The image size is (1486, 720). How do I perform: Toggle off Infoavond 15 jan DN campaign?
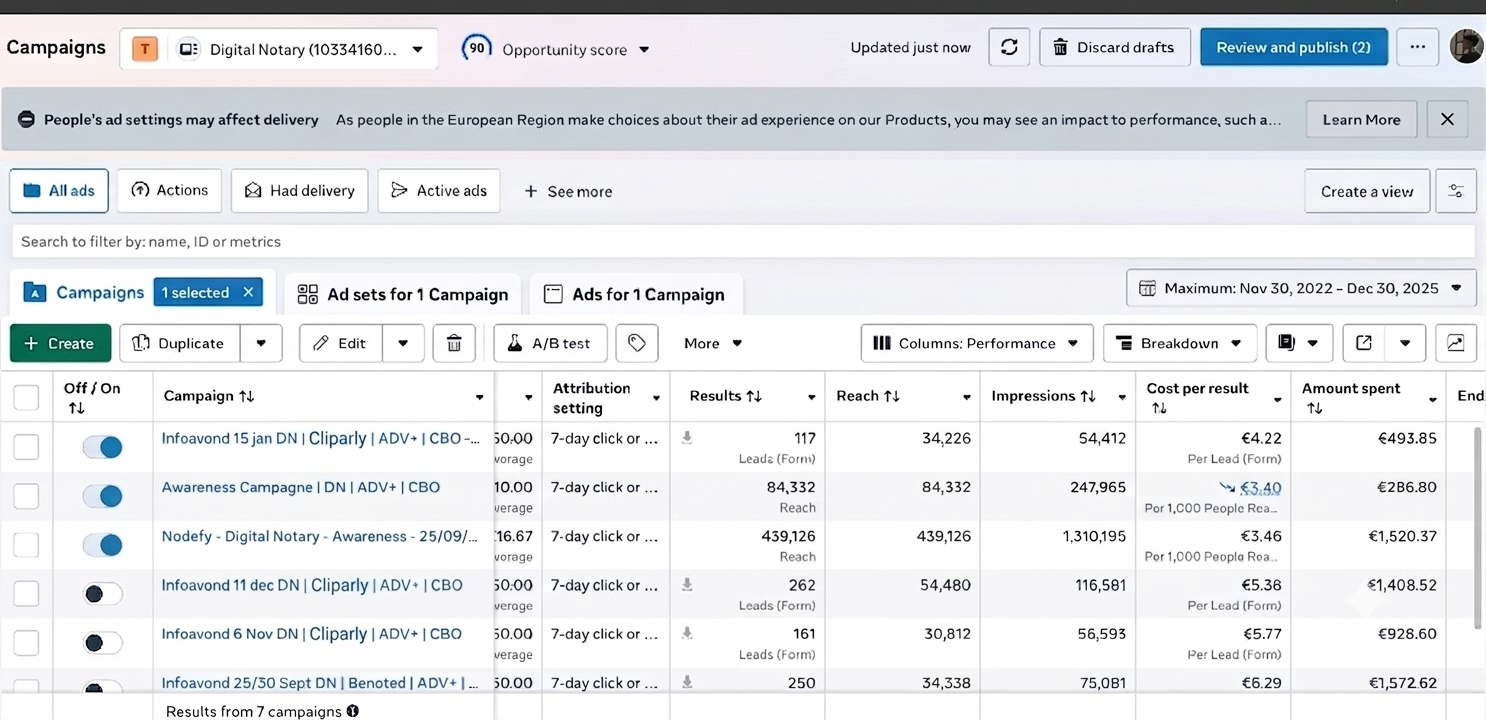tap(102, 447)
